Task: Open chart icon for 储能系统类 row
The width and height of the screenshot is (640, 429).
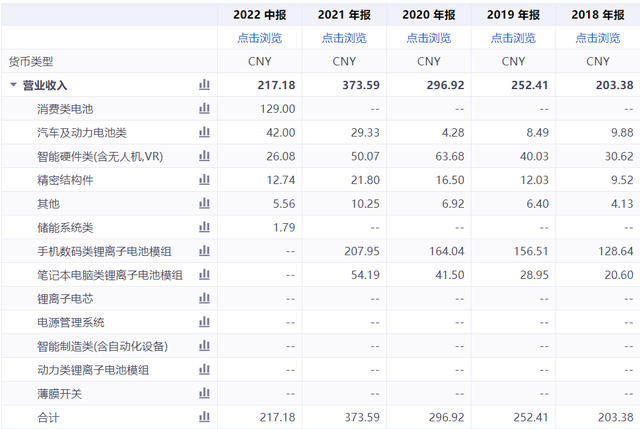Action: [x=204, y=227]
